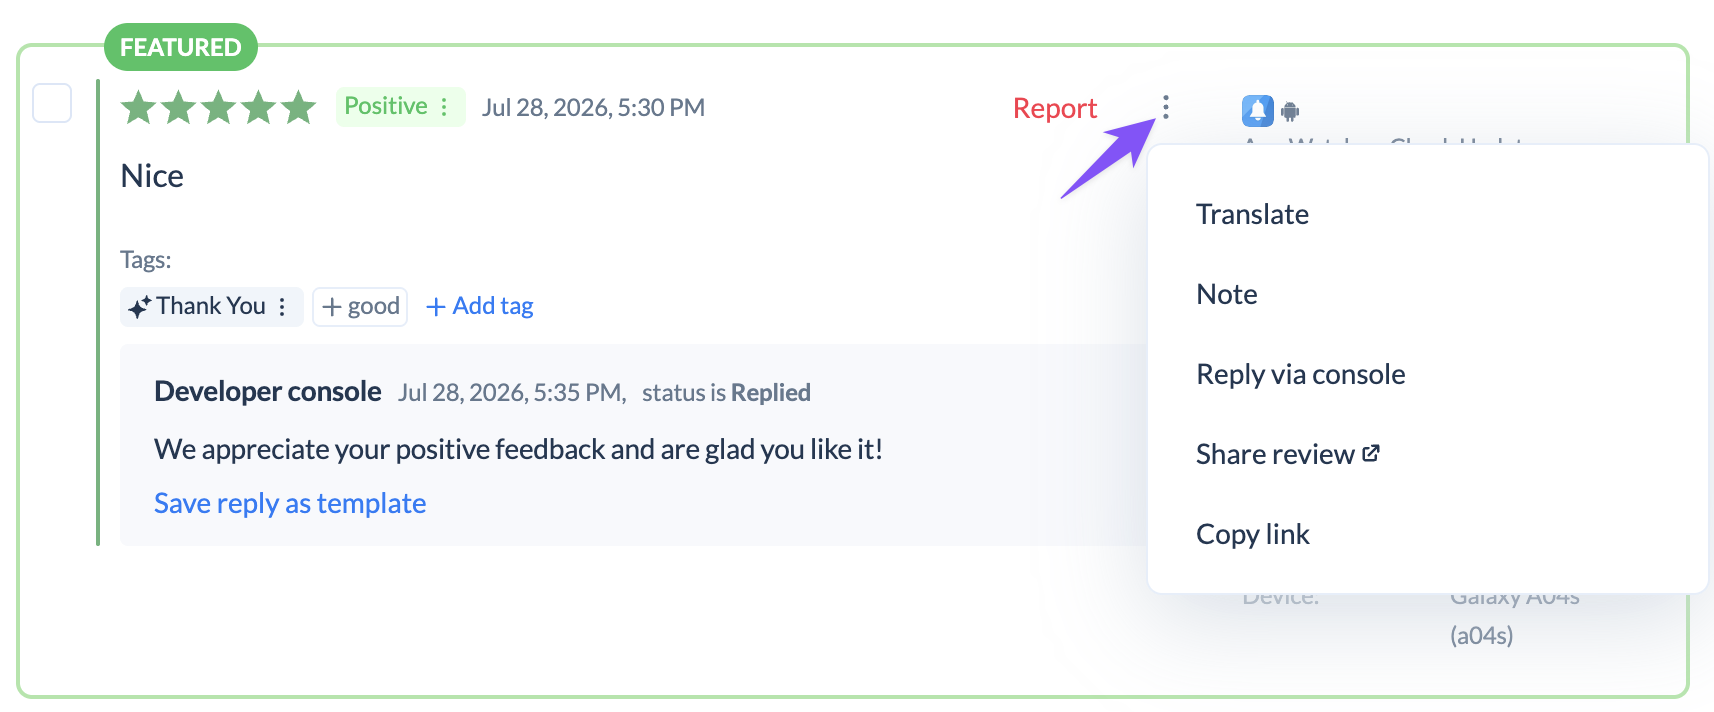Click the blue bell app icon
The width and height of the screenshot is (1714, 712).
coord(1257,110)
